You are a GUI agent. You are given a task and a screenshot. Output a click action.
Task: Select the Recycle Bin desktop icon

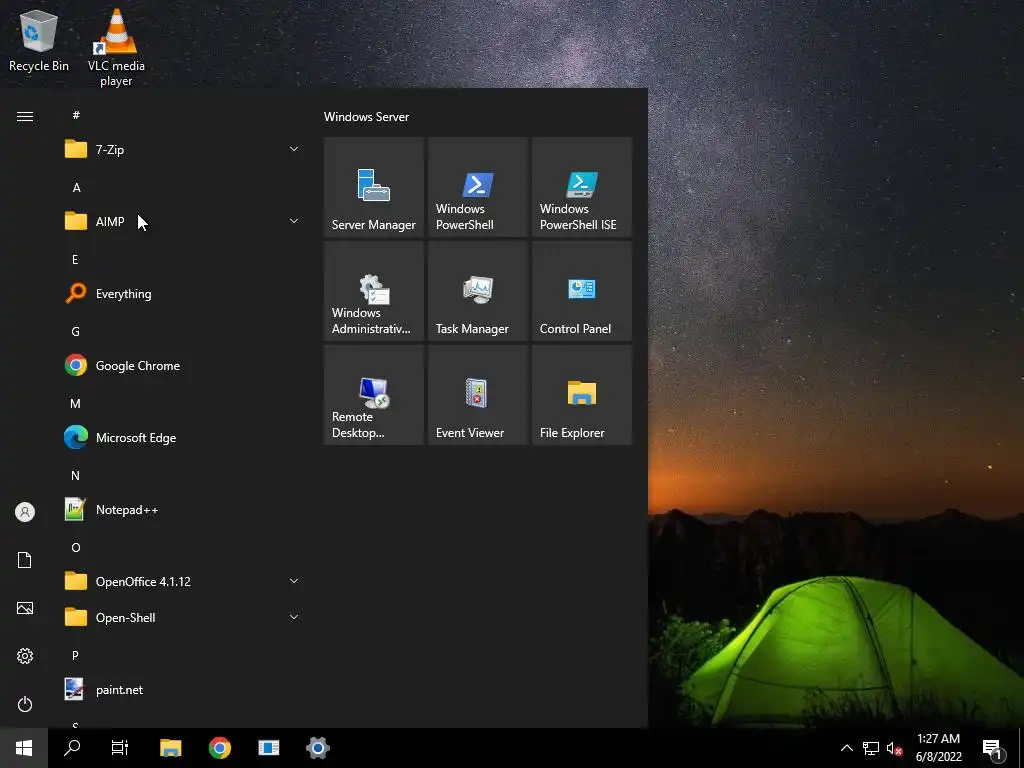39,41
